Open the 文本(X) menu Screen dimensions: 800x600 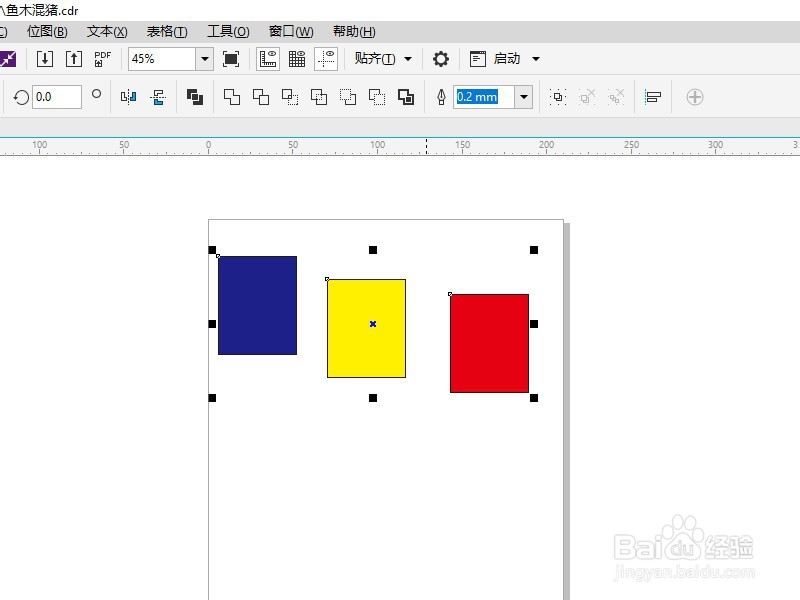pos(107,32)
